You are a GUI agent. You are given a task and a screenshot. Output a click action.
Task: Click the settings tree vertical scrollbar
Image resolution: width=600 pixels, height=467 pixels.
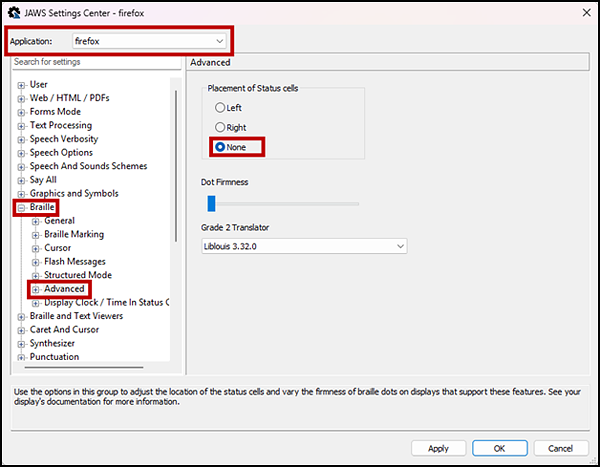(x=176, y=166)
